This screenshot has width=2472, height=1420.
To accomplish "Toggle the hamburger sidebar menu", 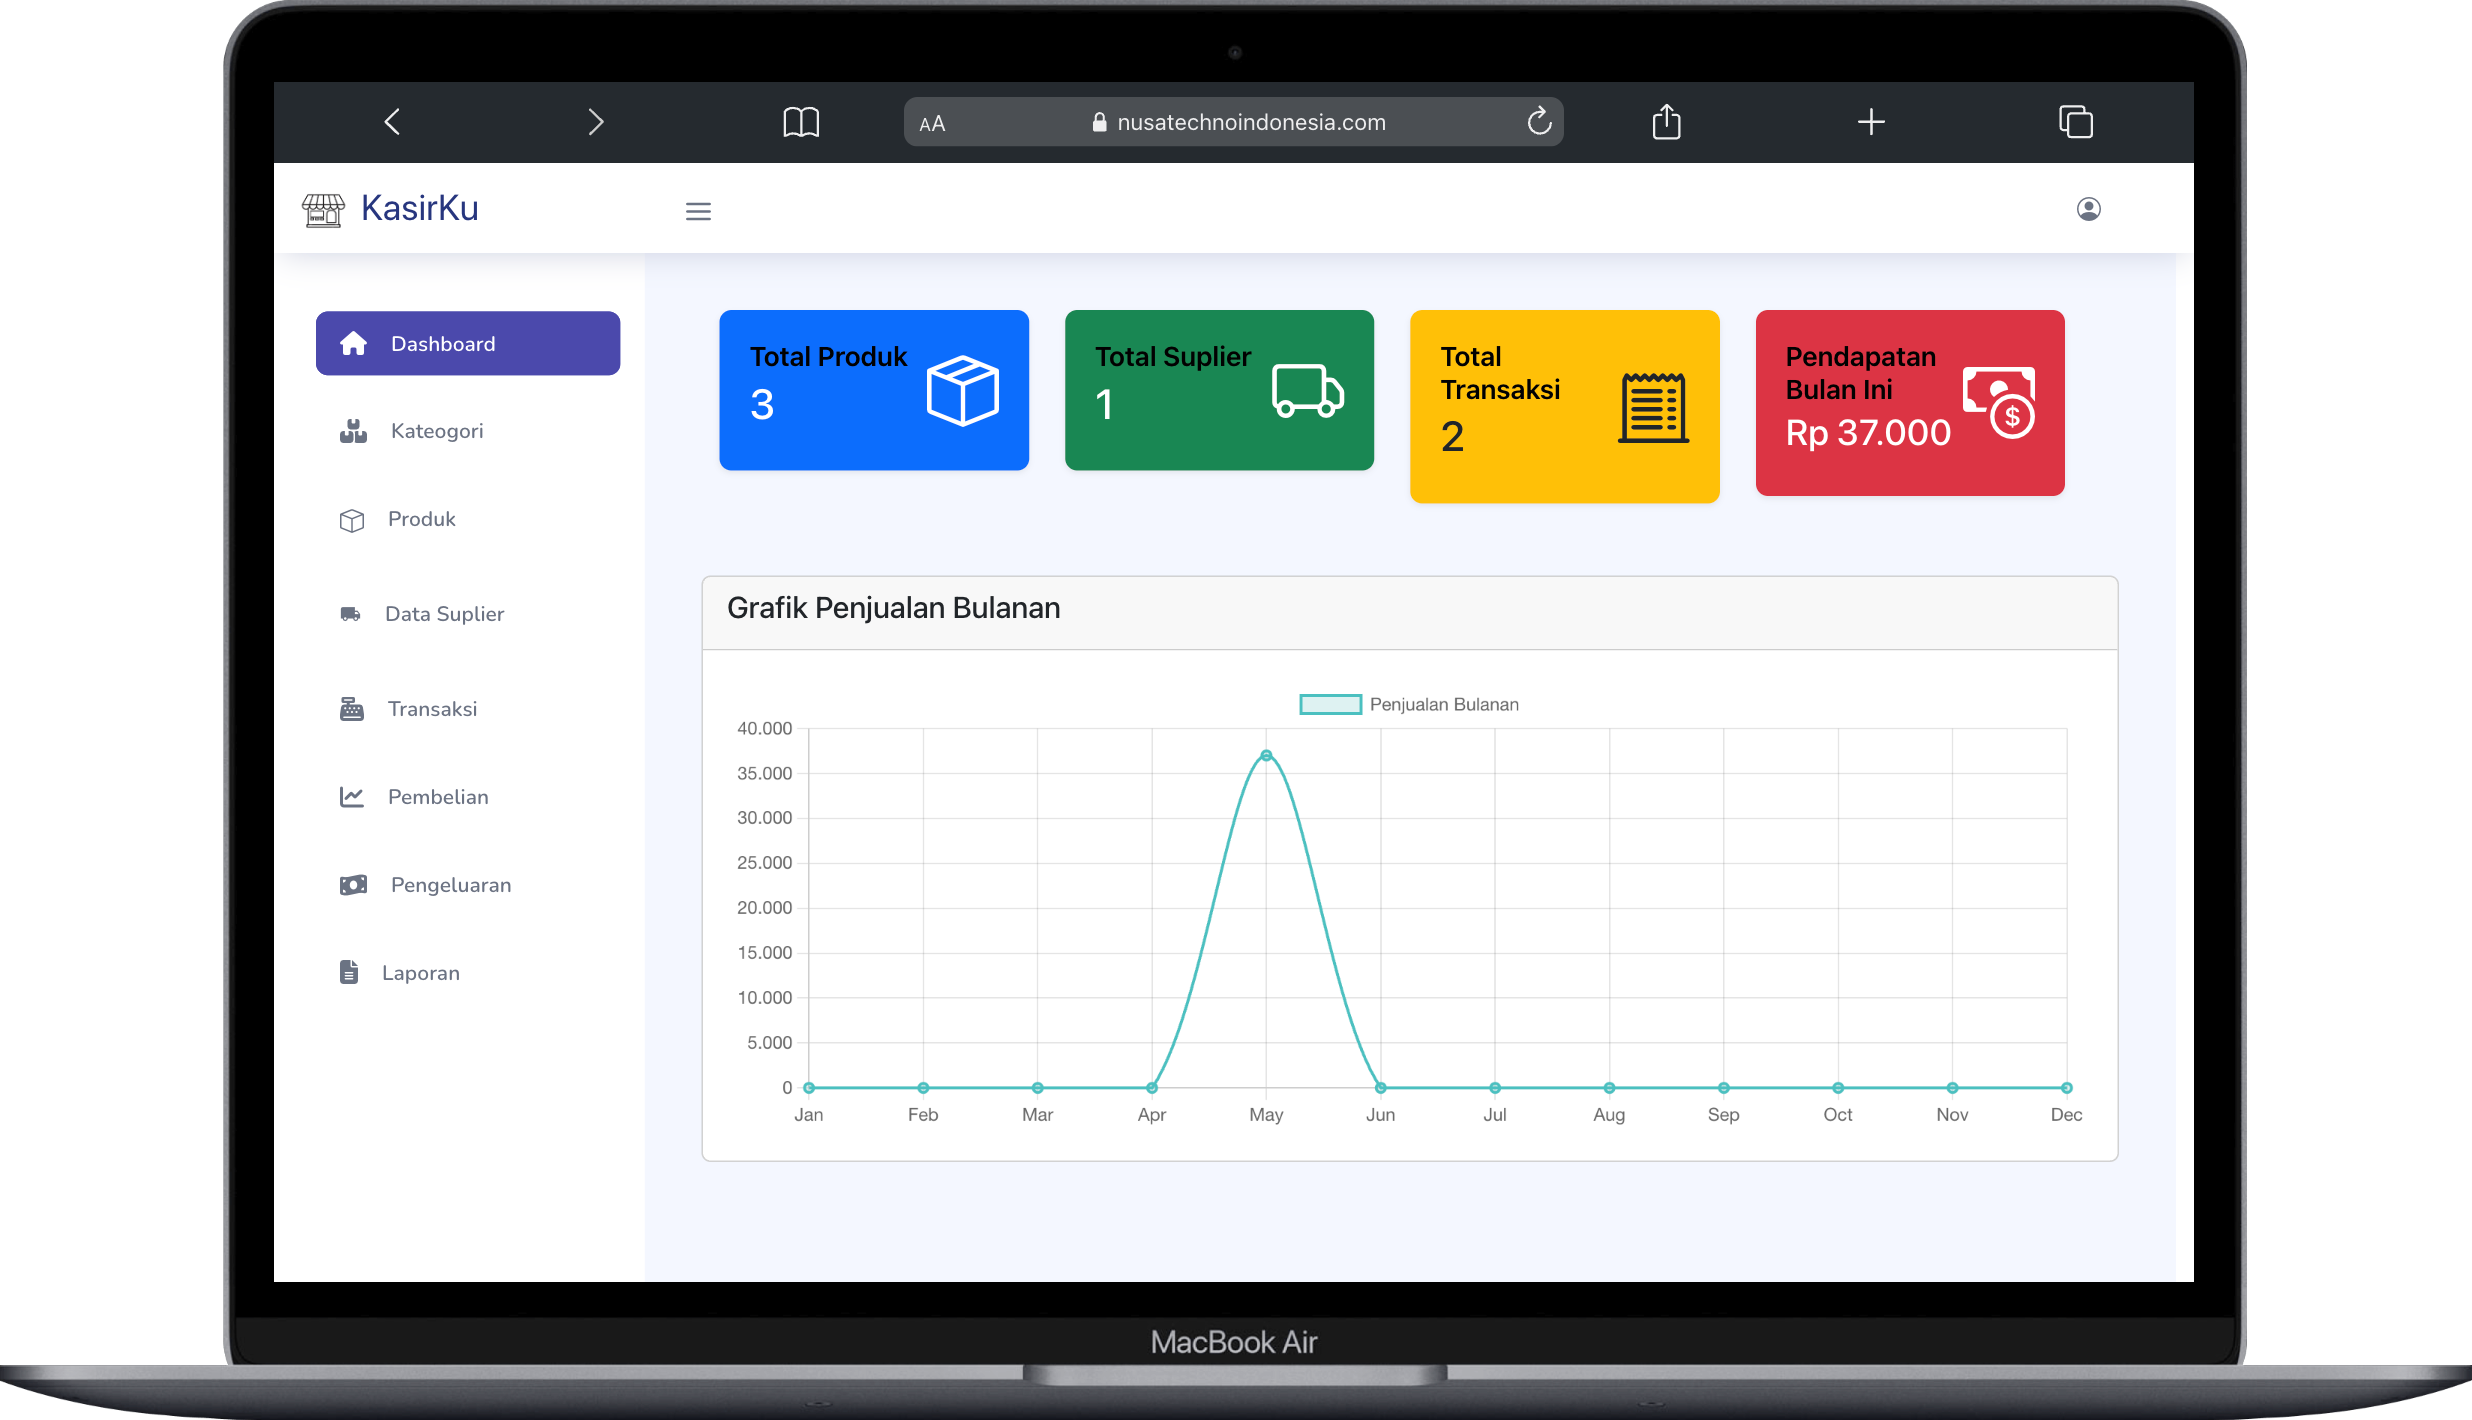I will [698, 211].
